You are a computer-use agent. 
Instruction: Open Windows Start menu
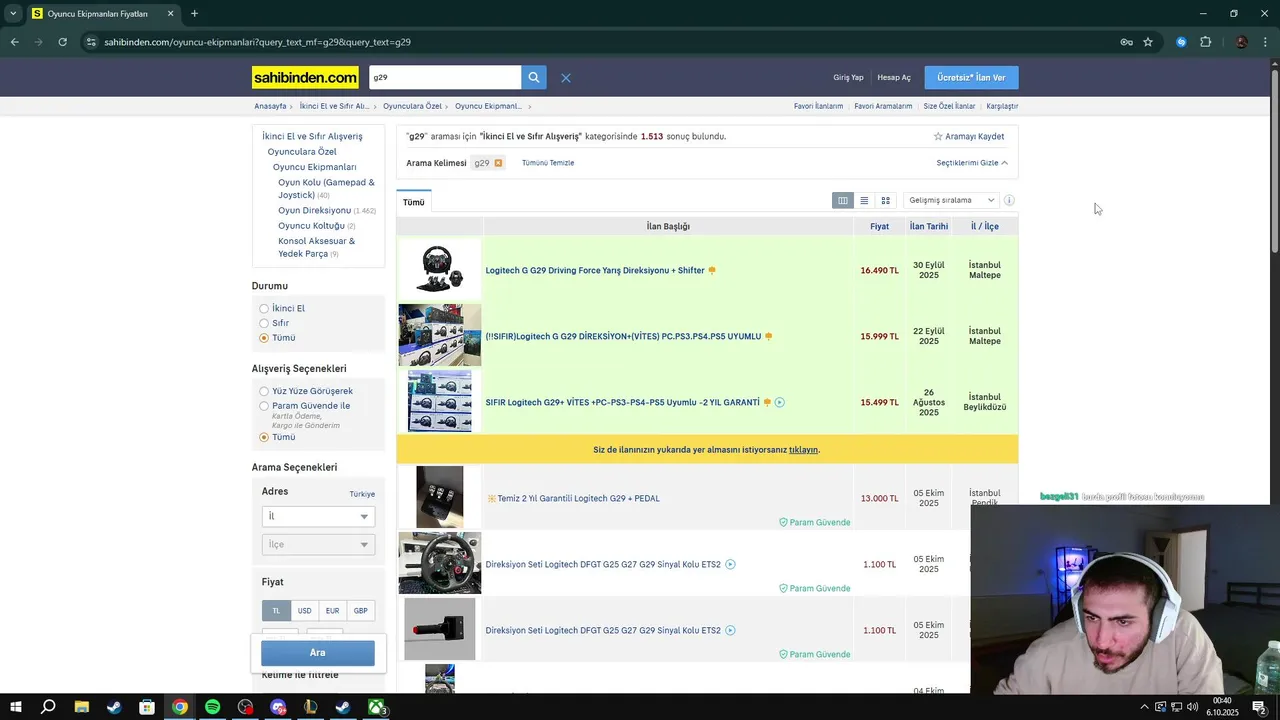pyautogui.click(x=16, y=707)
